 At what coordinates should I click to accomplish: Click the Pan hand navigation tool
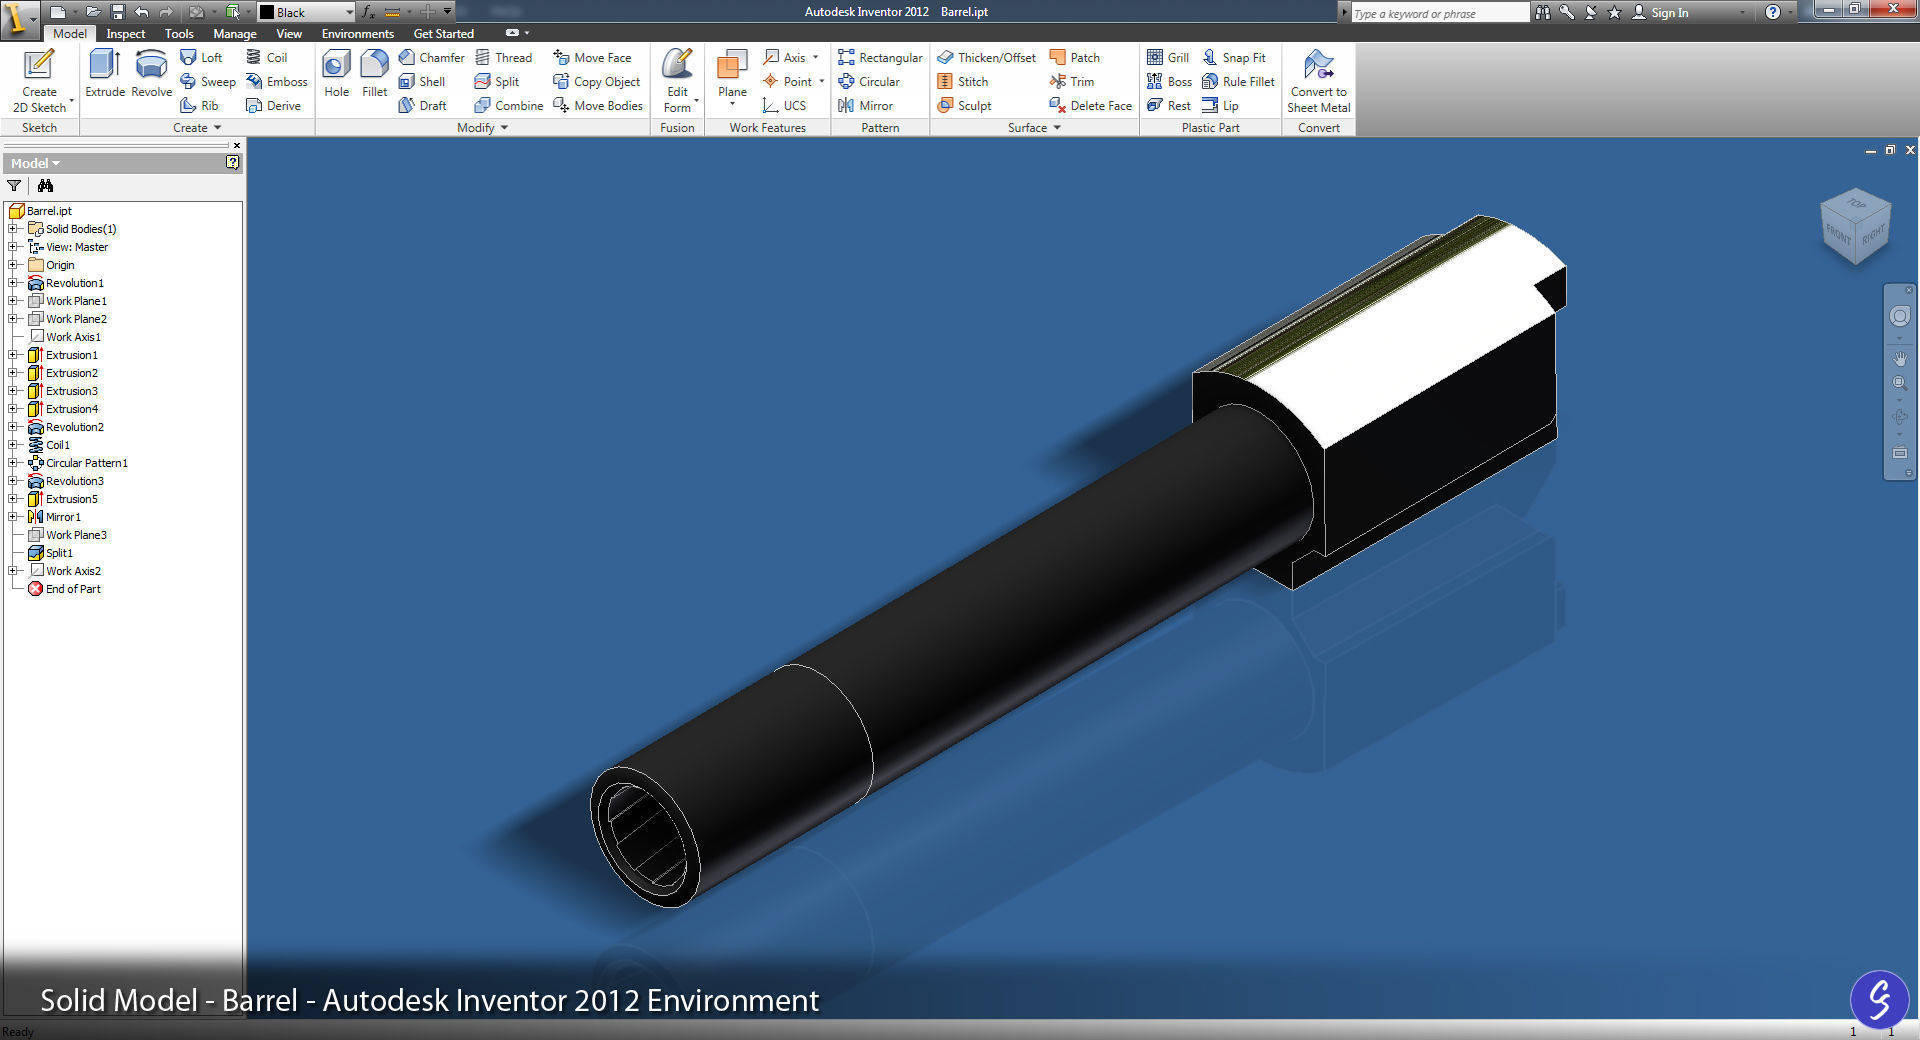point(1899,358)
